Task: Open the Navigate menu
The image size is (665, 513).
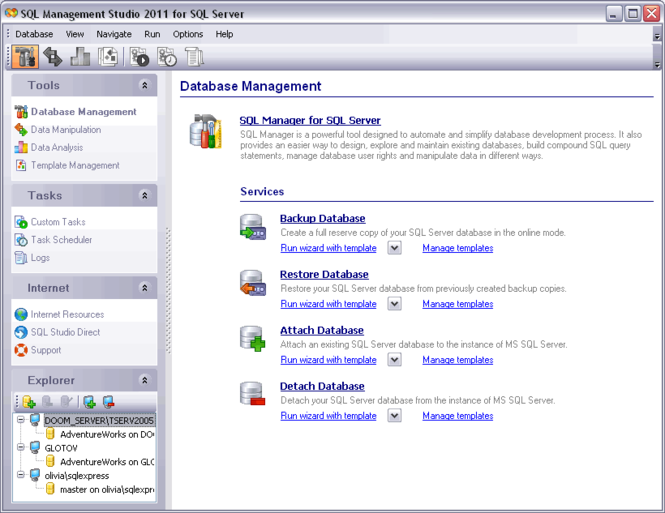Action: (x=114, y=34)
